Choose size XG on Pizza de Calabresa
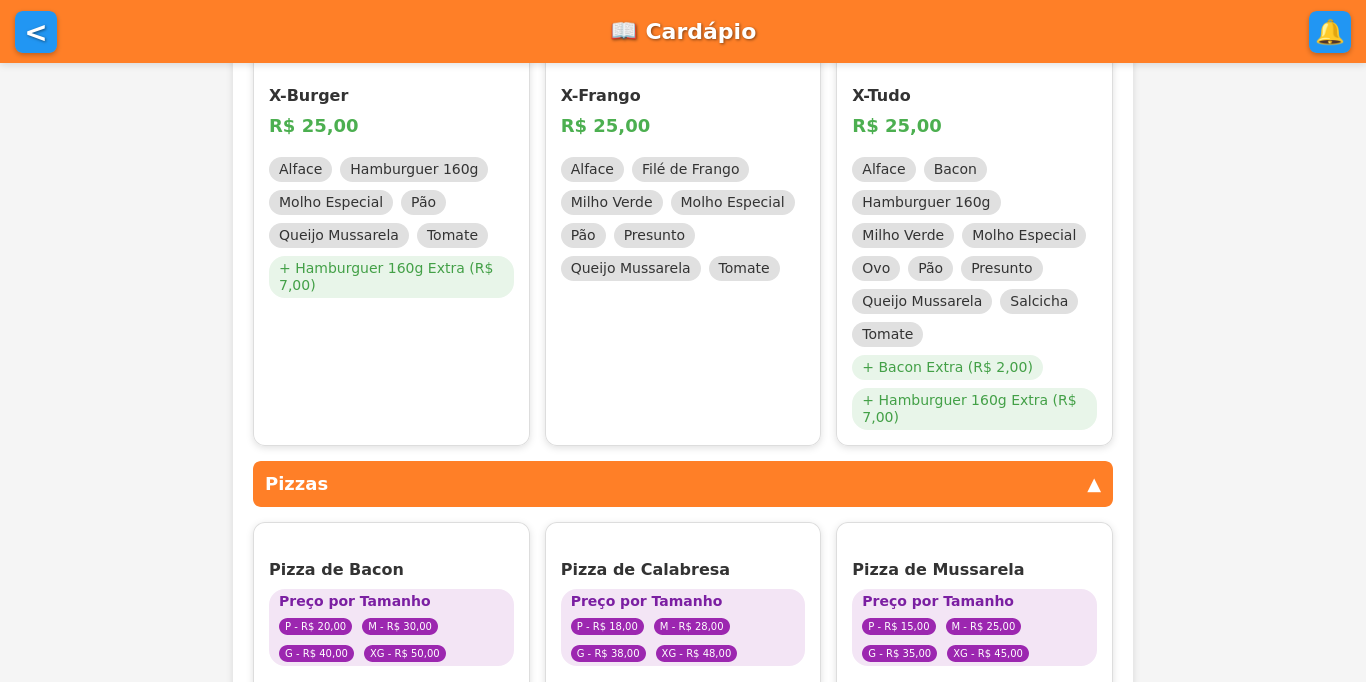The image size is (1366, 682). 694,653
